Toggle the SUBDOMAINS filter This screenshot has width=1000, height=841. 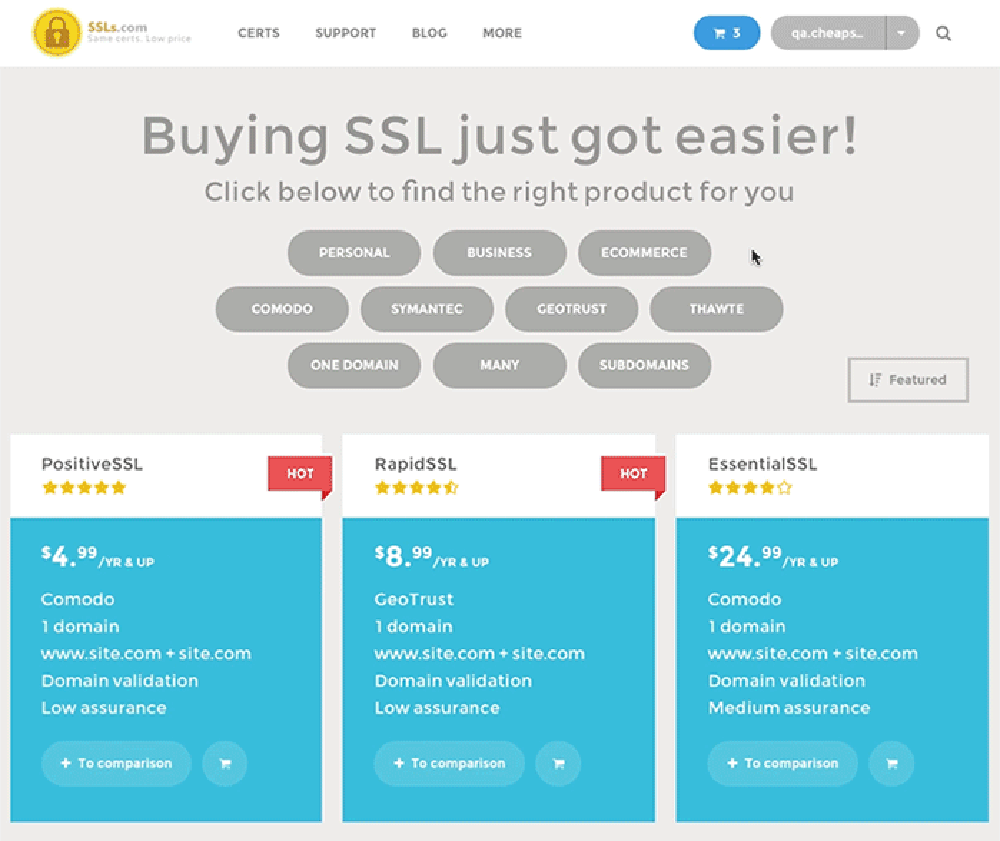(x=644, y=365)
